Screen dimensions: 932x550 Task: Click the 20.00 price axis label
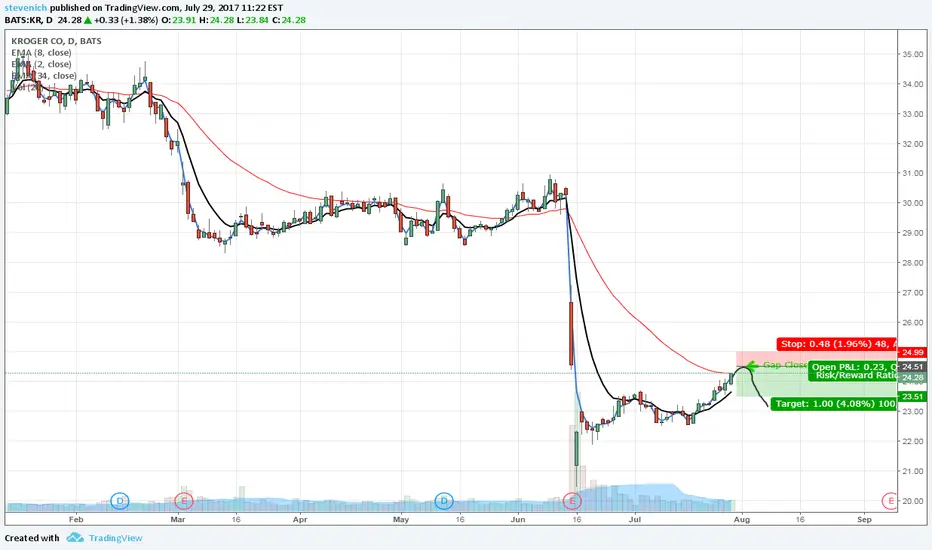pyautogui.click(x=912, y=501)
